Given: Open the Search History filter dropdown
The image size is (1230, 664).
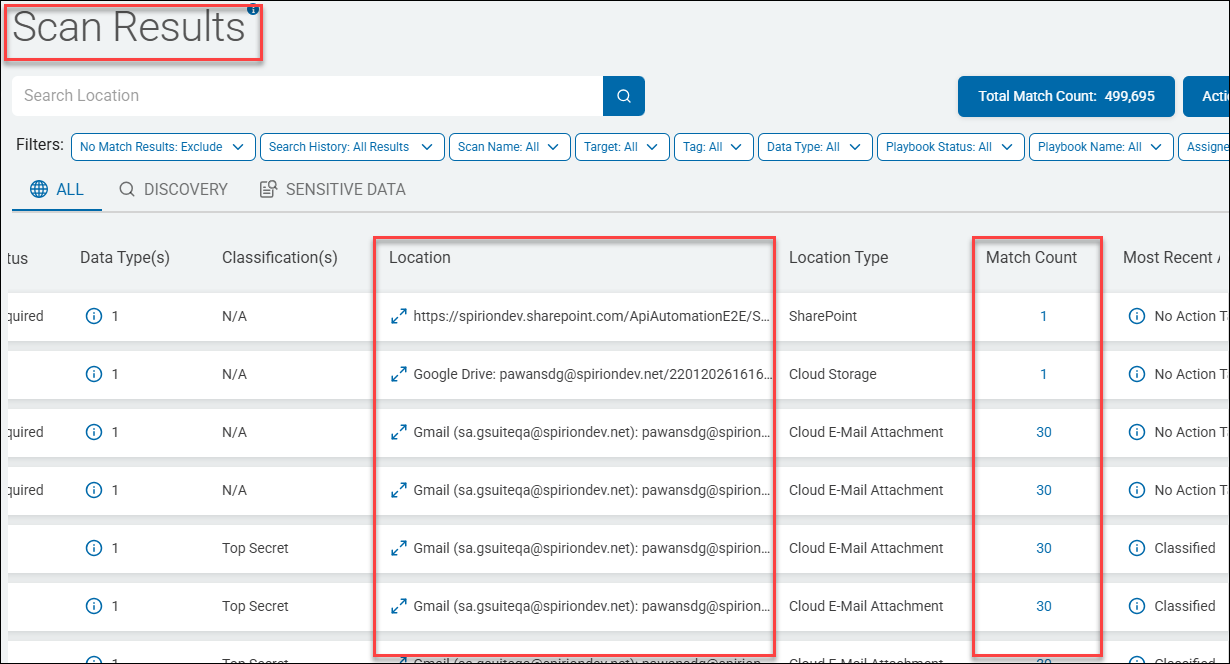Looking at the screenshot, I should tap(351, 147).
